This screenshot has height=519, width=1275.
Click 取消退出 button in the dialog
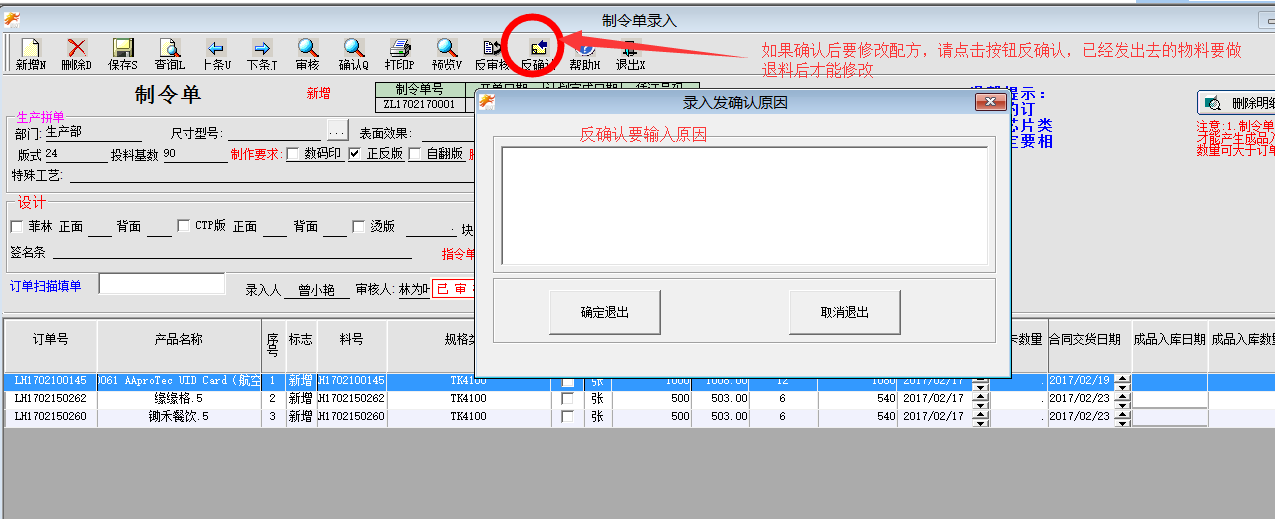(x=845, y=312)
